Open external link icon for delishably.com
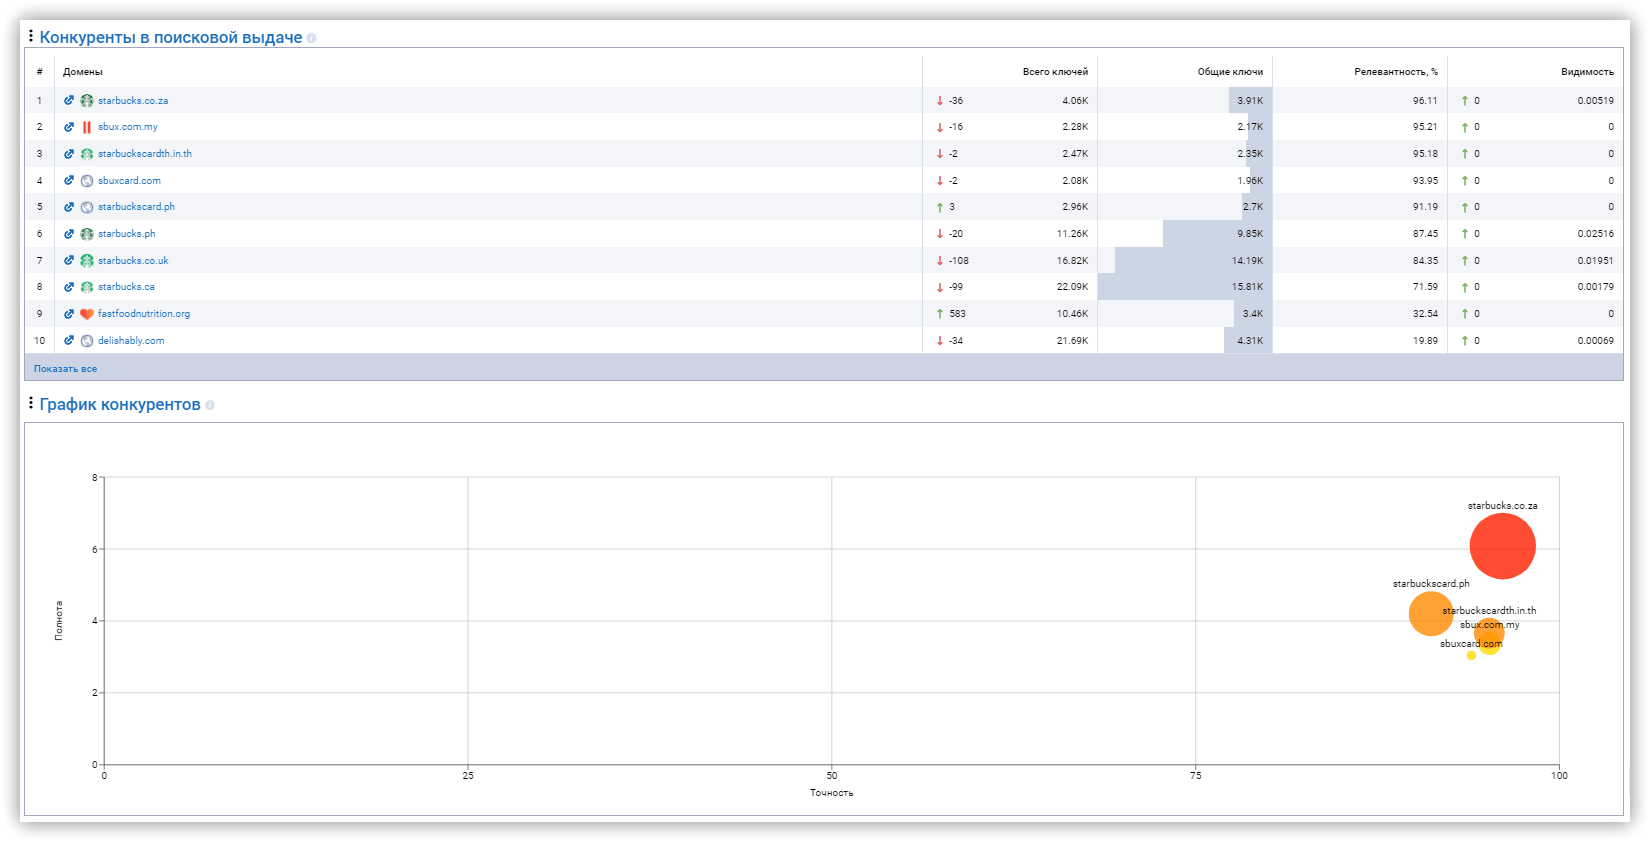The height and width of the screenshot is (842, 1650). (x=69, y=341)
